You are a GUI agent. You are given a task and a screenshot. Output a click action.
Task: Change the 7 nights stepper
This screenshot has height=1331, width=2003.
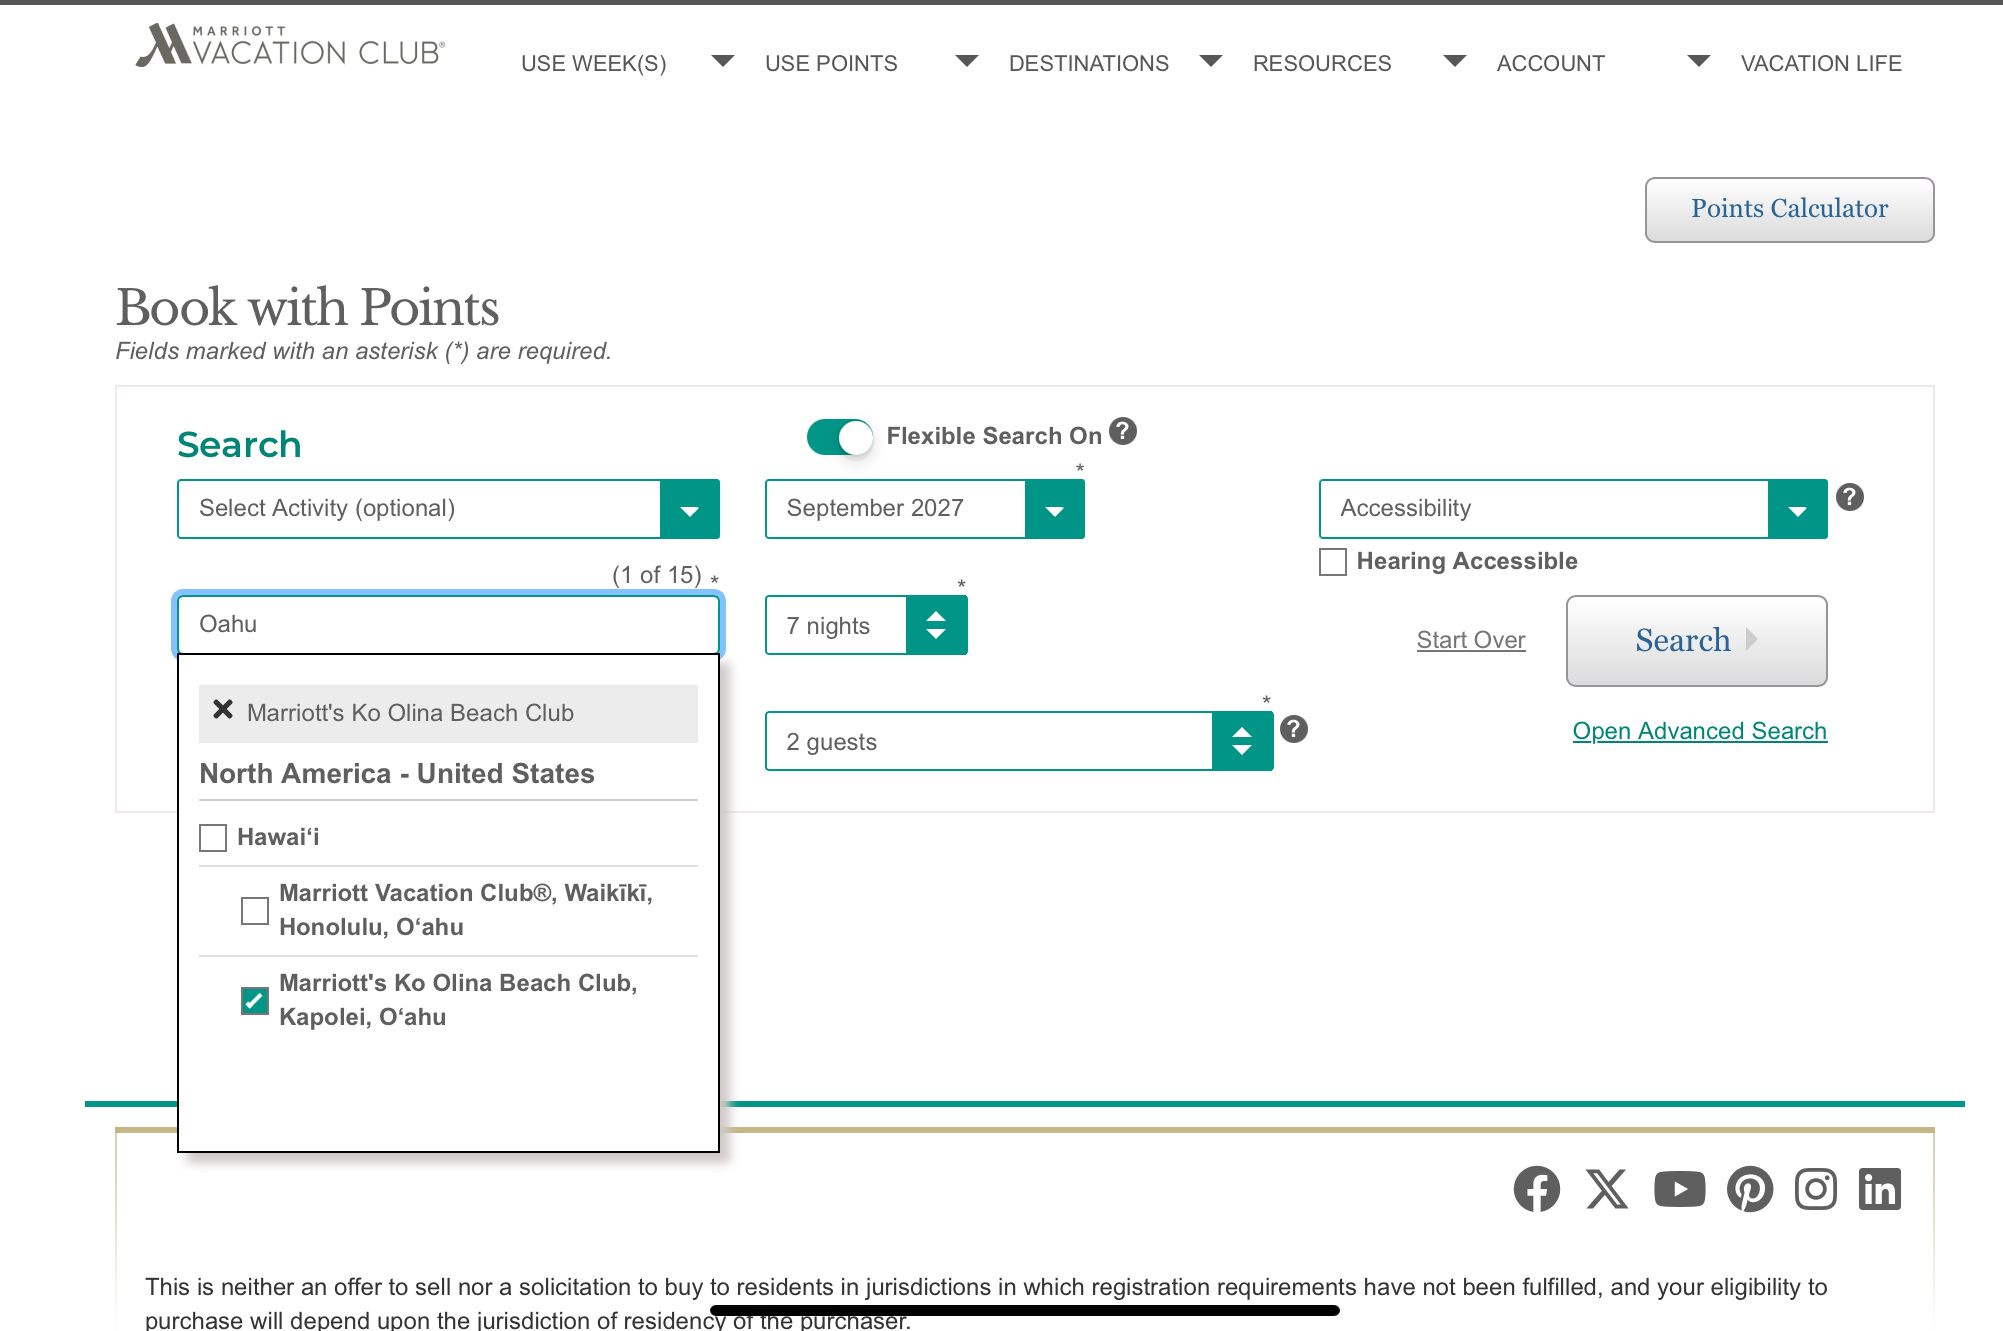click(936, 625)
